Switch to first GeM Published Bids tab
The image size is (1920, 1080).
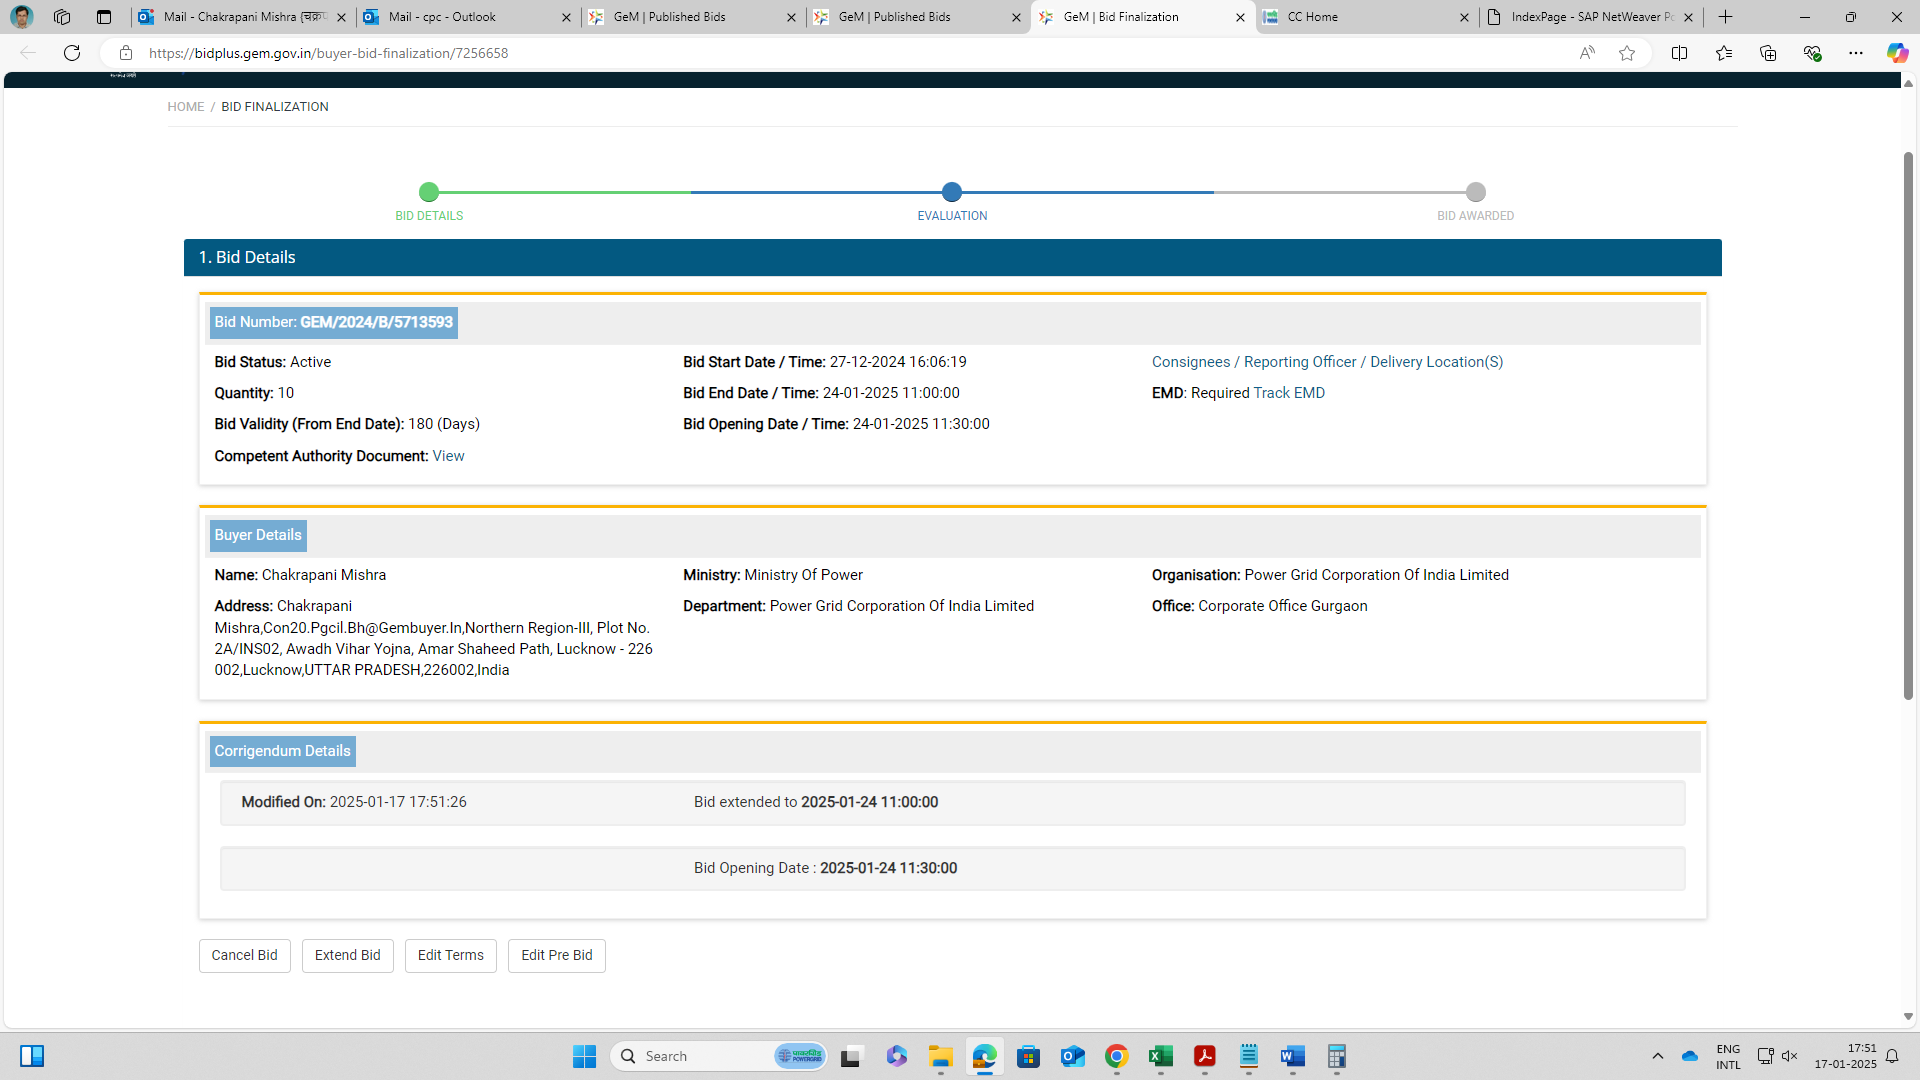(692, 17)
